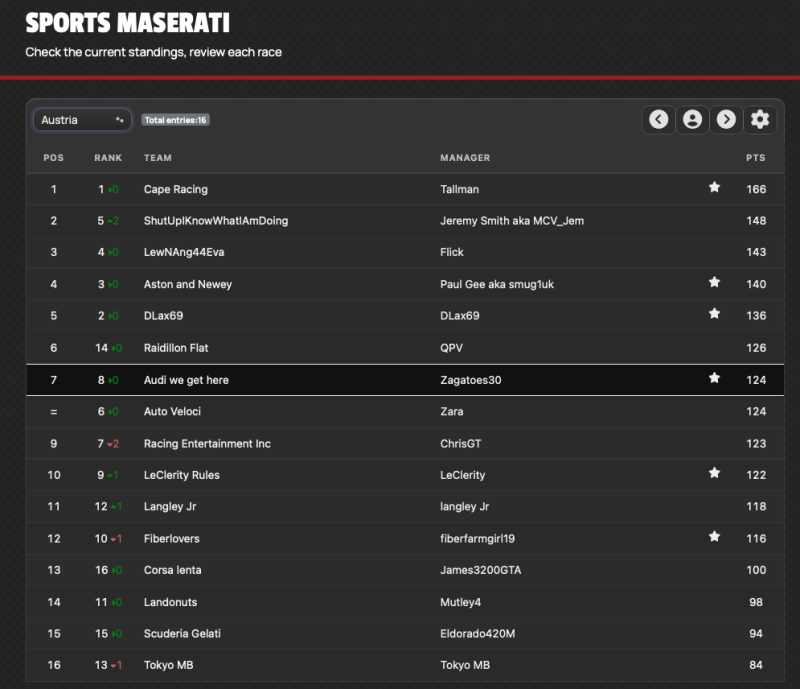Select the Audi we get here team
The width and height of the screenshot is (800, 689).
pos(186,380)
